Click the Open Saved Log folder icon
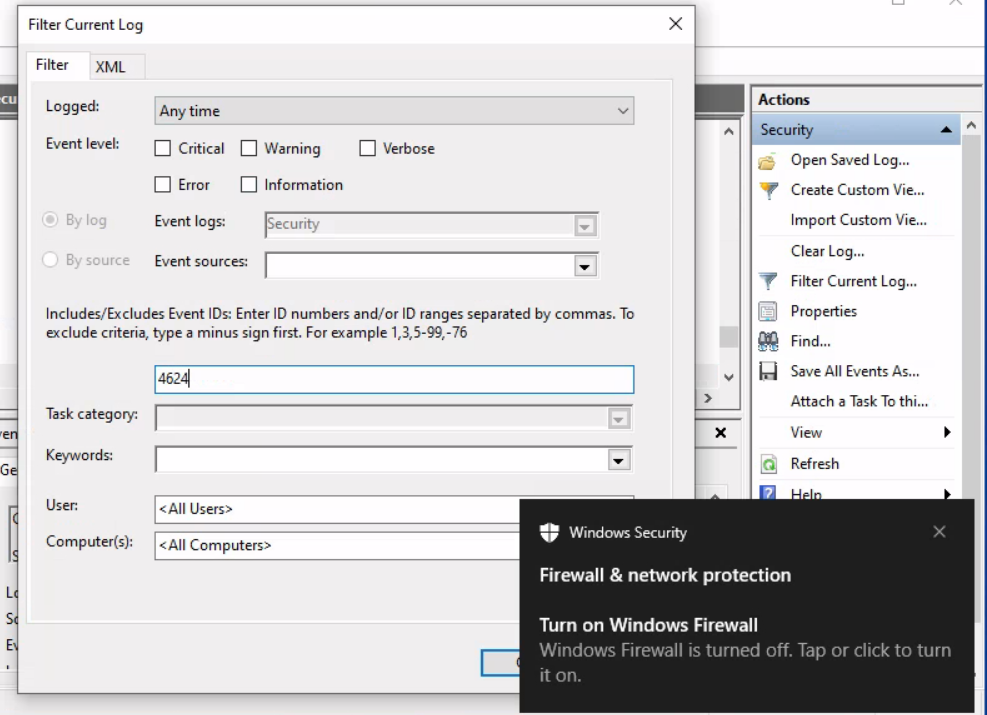 click(767, 161)
